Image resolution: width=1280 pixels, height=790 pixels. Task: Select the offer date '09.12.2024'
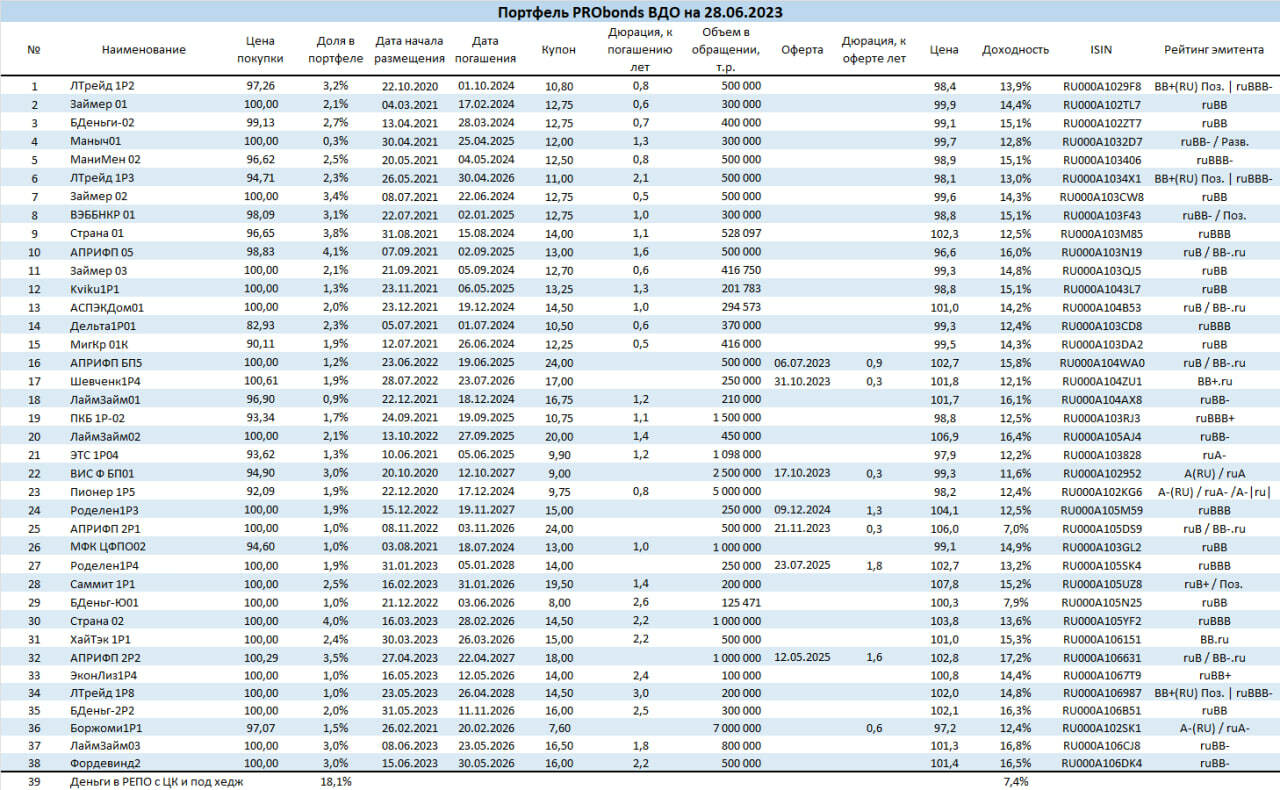802,510
